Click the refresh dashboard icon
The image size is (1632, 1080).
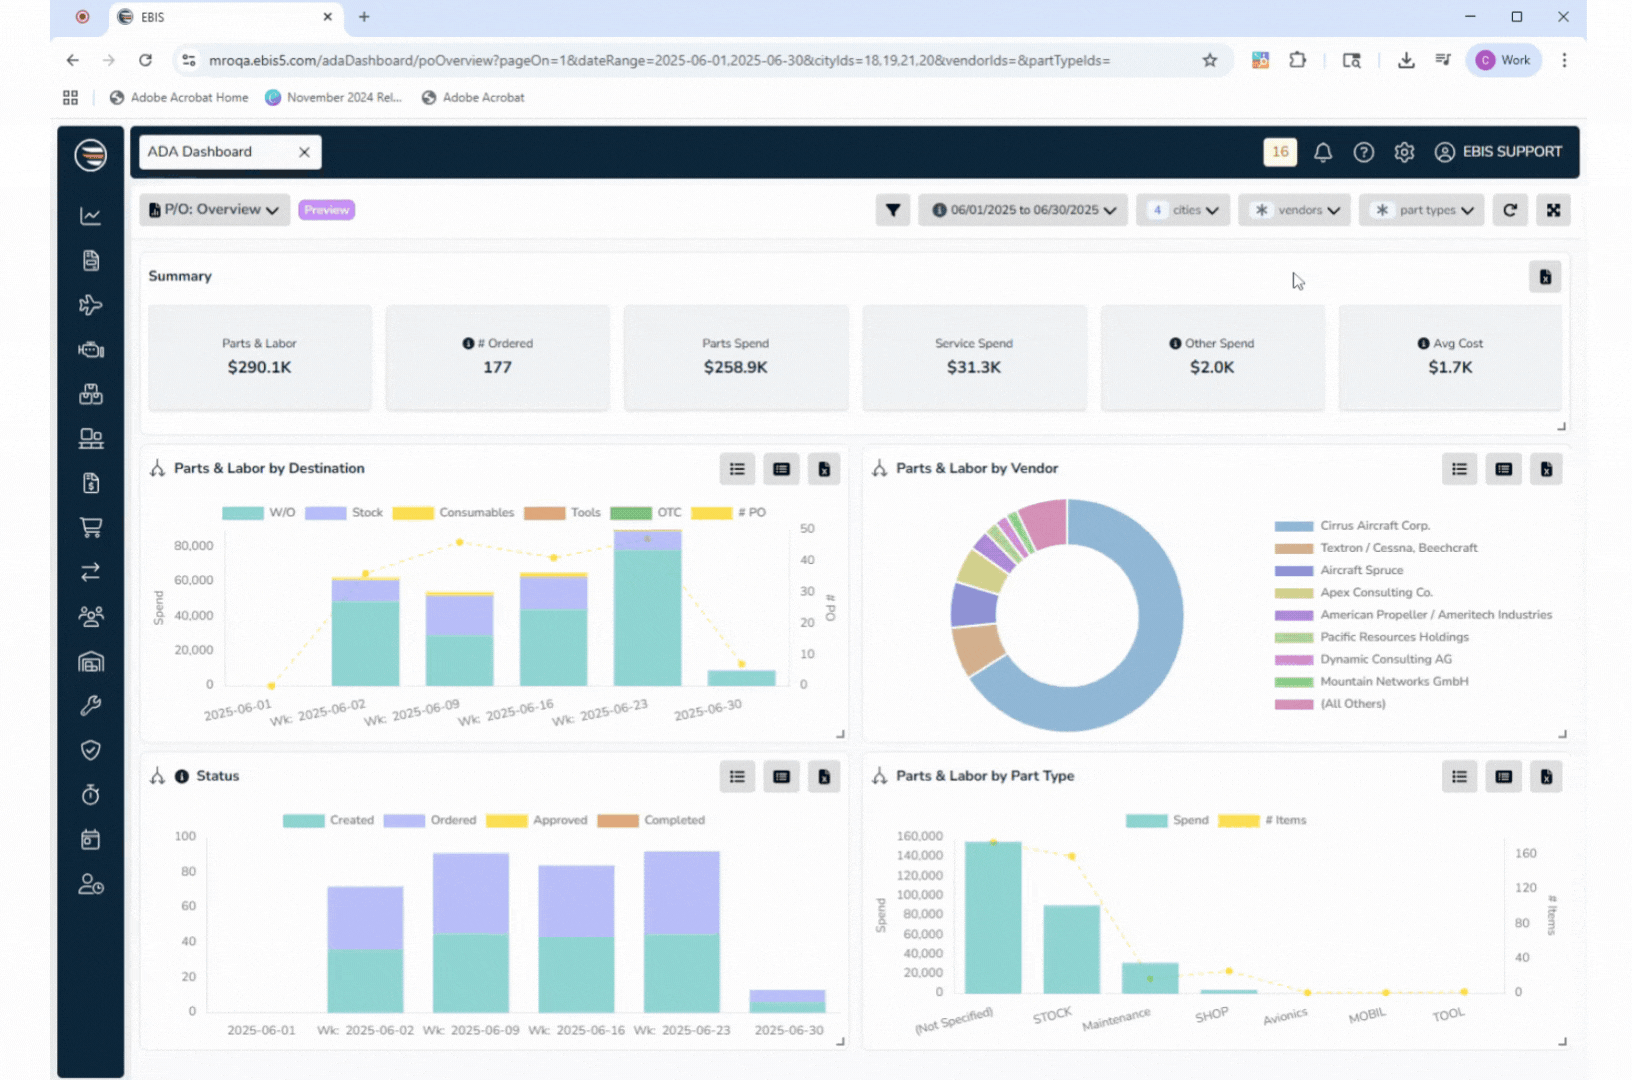click(1510, 210)
